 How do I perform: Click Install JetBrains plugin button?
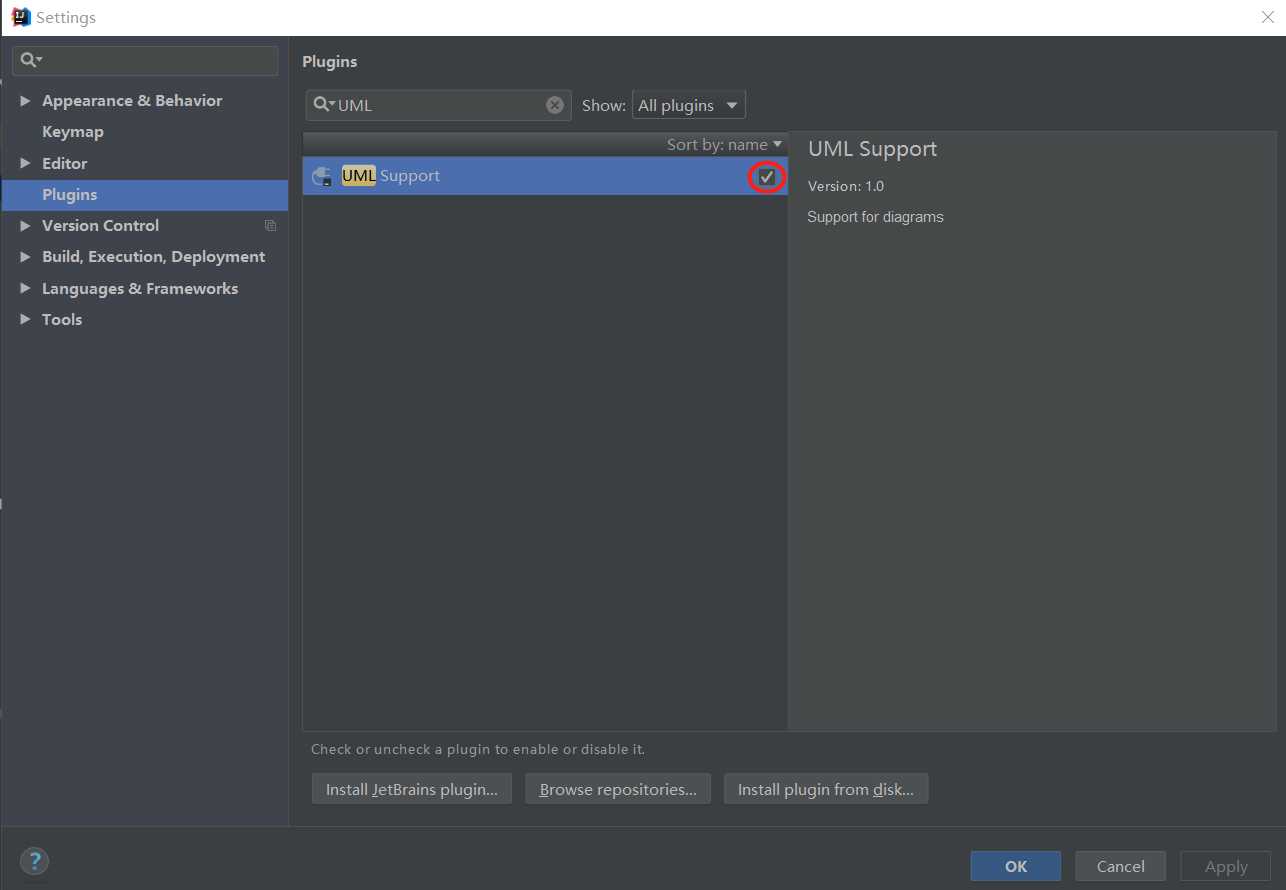click(x=412, y=789)
